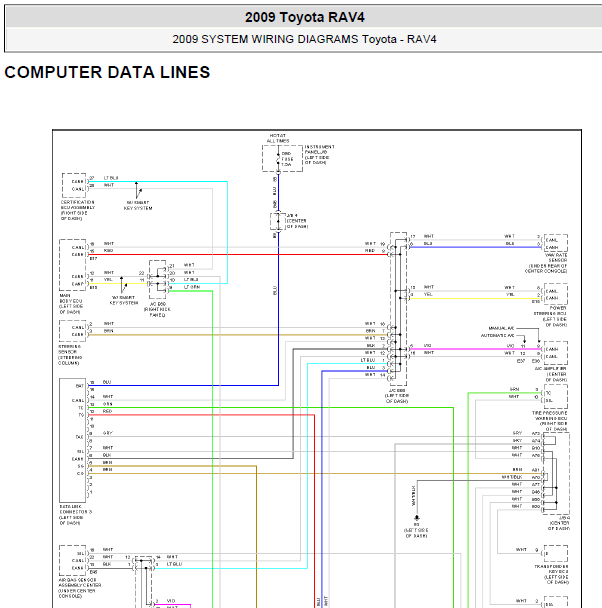Click the "BAT" terminal on Data Link Connector
Image resolution: width=602 pixels, height=608 pixels.
tap(79, 386)
